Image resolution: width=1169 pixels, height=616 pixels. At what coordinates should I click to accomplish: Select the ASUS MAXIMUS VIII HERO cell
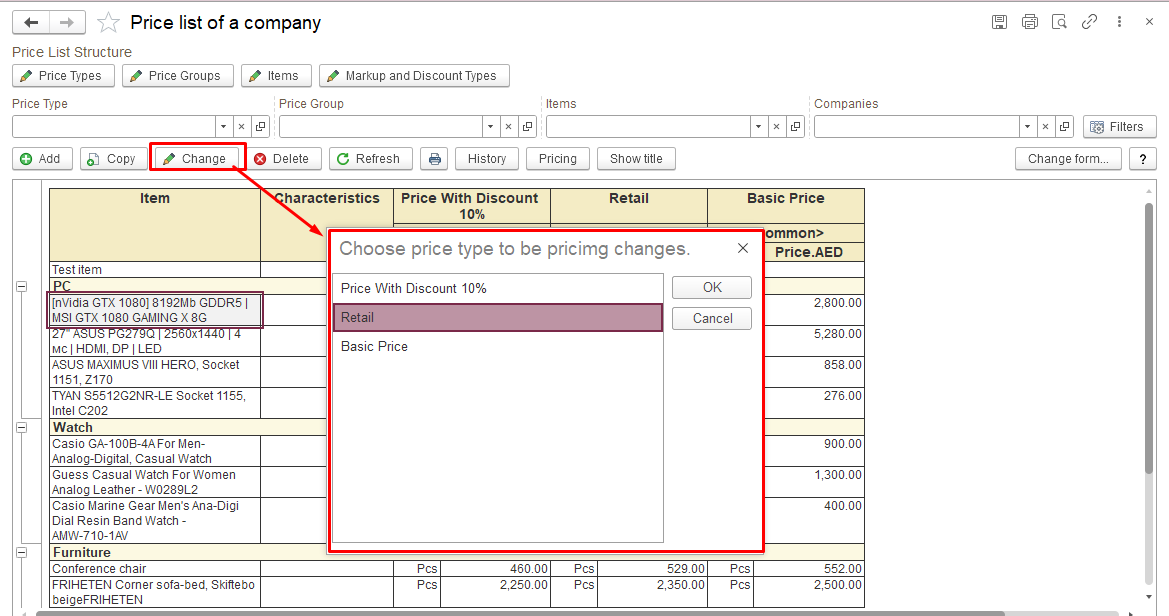pyautogui.click(x=155, y=372)
